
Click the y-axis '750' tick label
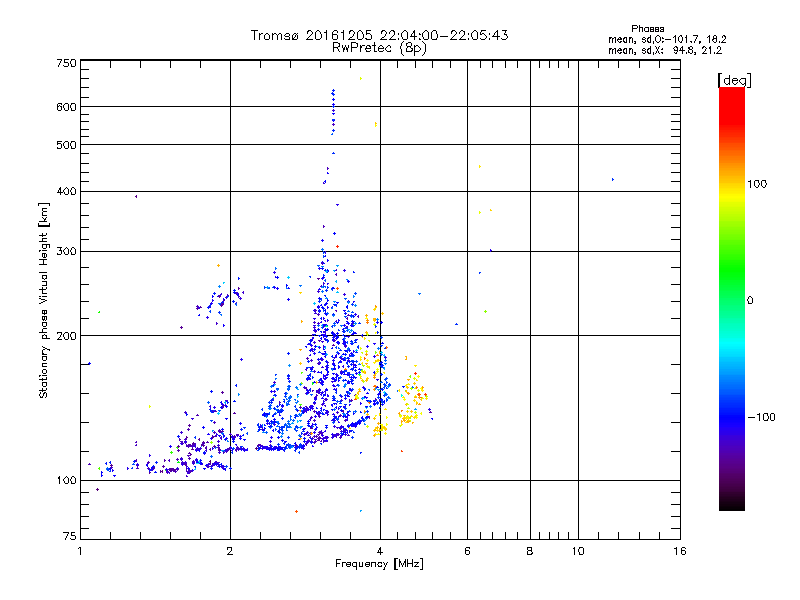66,63
